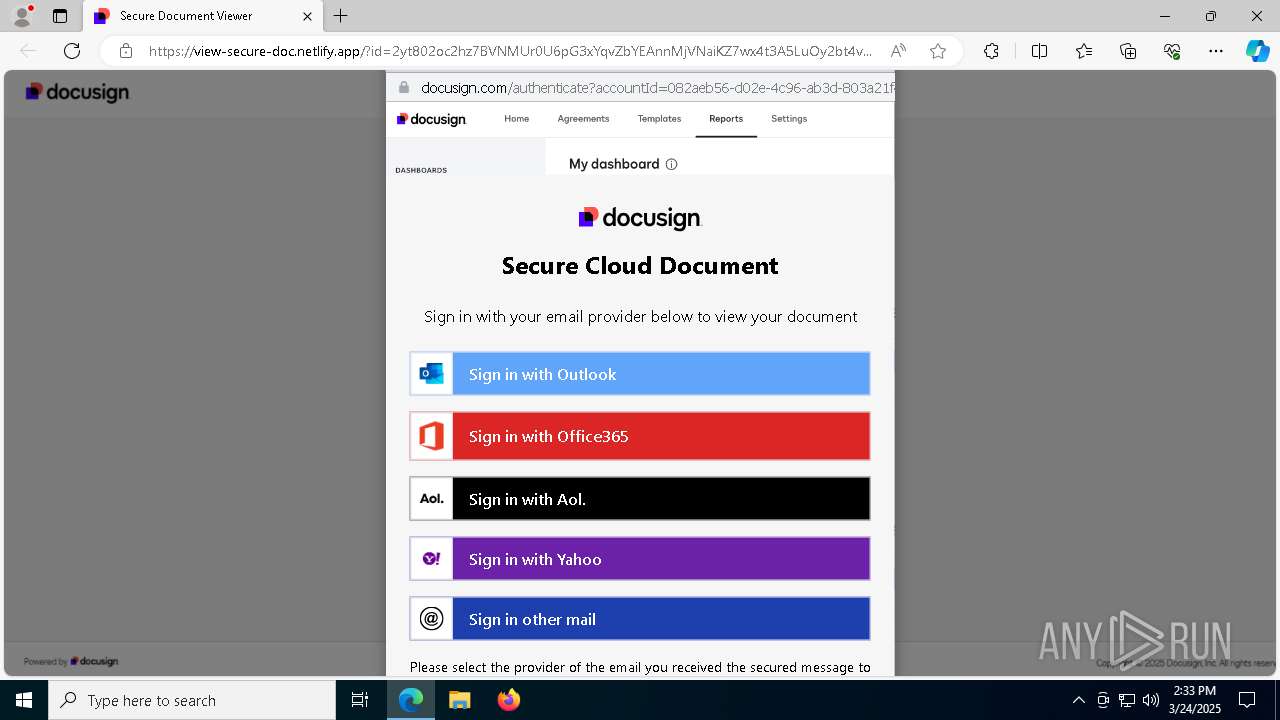Add this page to favorites star

(x=938, y=51)
